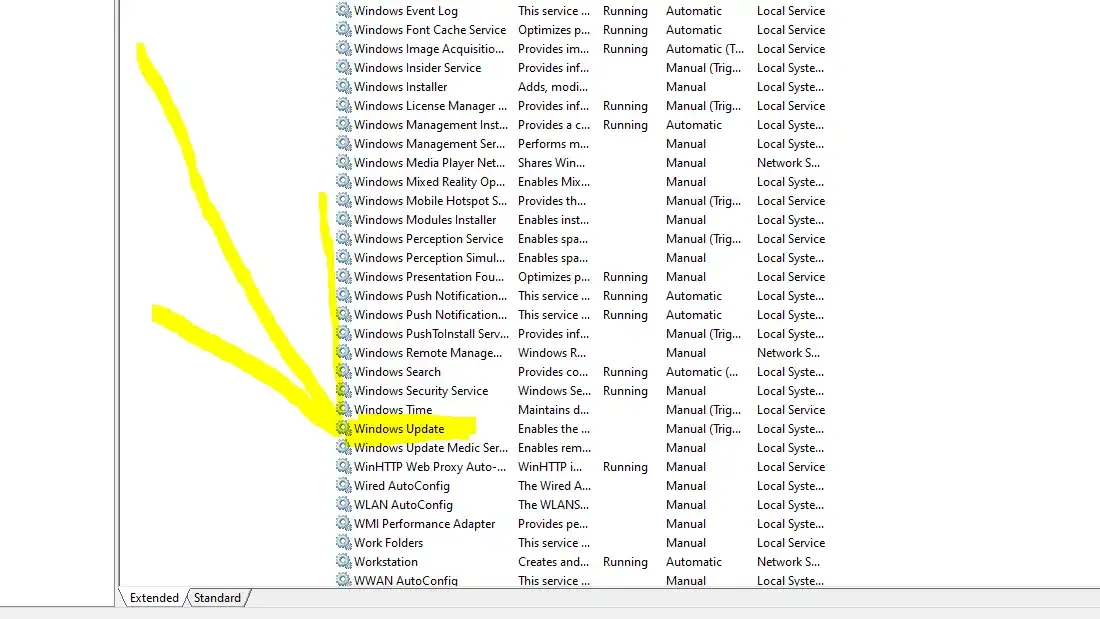The height and width of the screenshot is (619, 1100).
Task: Click the gear icon beside Work Folders
Action: [x=343, y=542]
